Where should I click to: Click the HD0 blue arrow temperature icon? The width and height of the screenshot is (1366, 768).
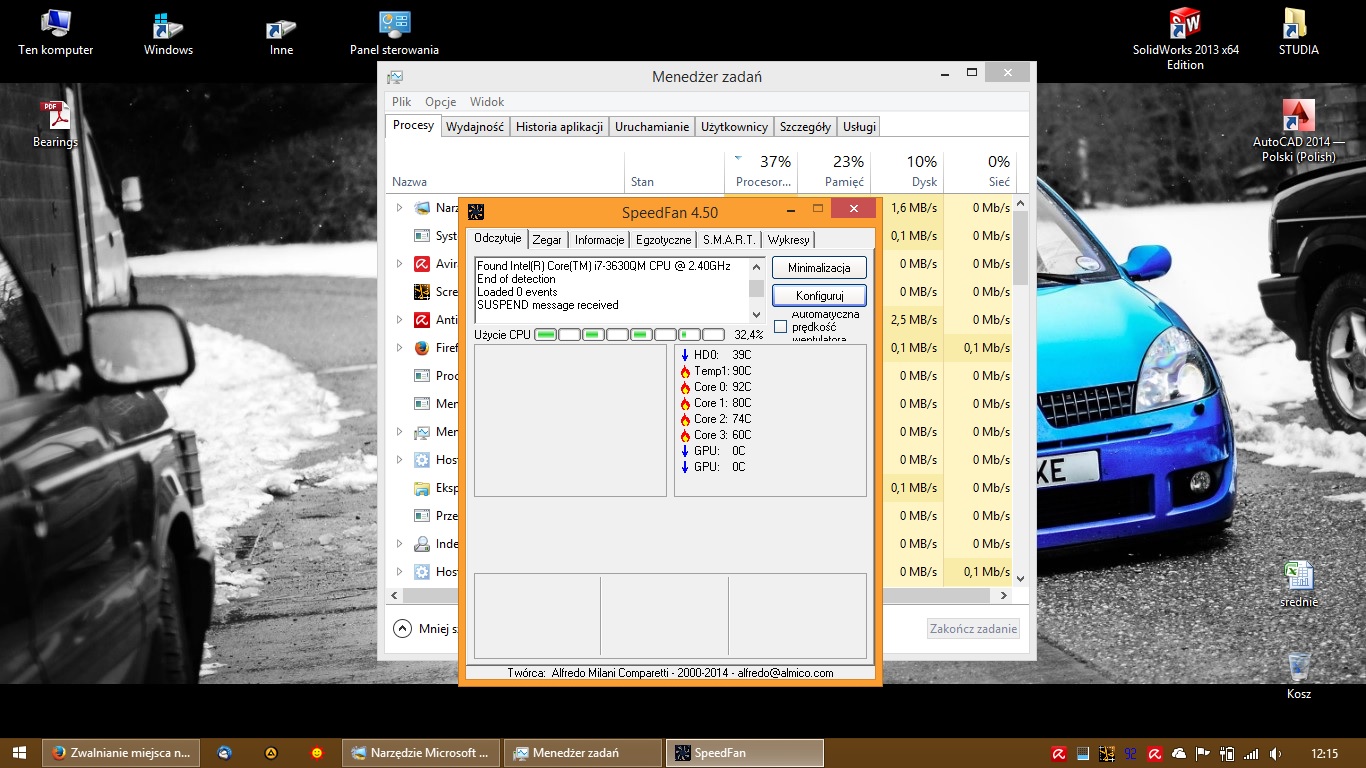point(685,355)
